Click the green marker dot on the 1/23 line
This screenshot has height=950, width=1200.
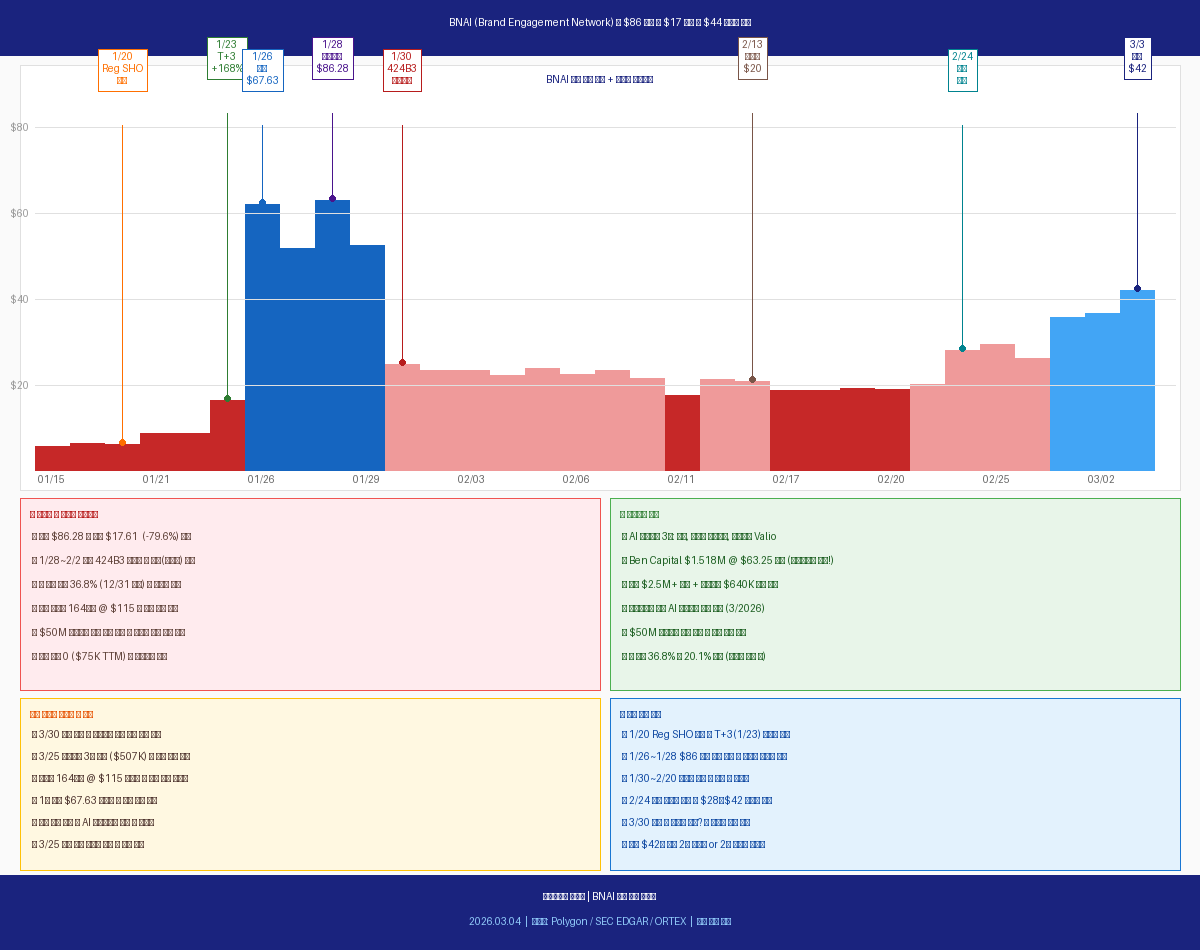tap(227, 399)
